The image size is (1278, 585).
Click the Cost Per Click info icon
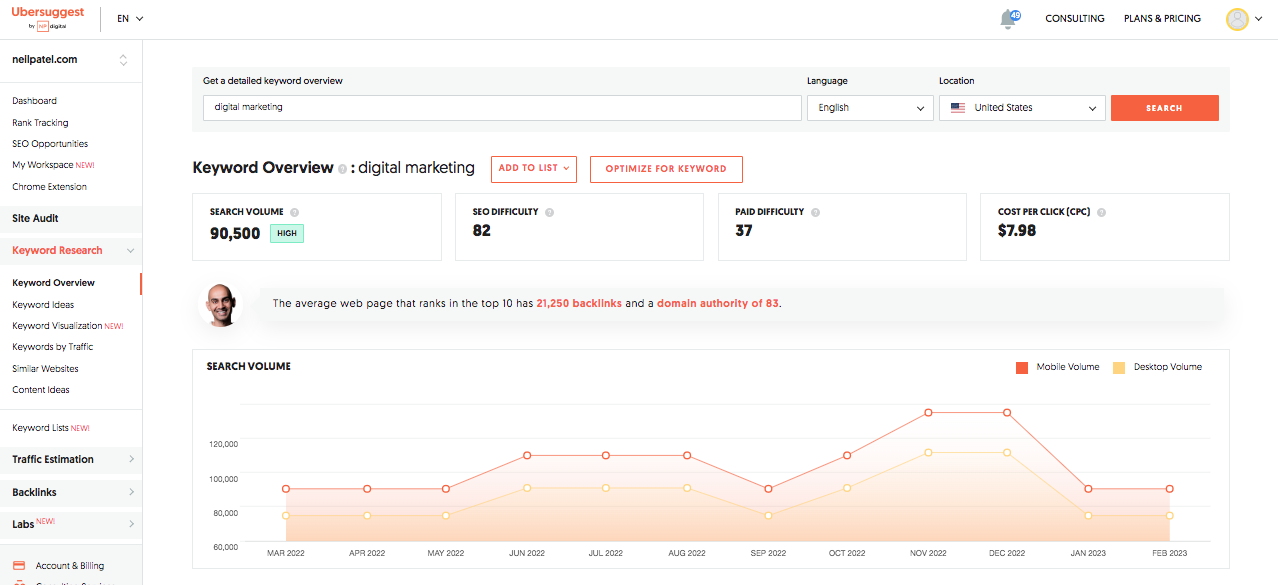[1101, 212]
